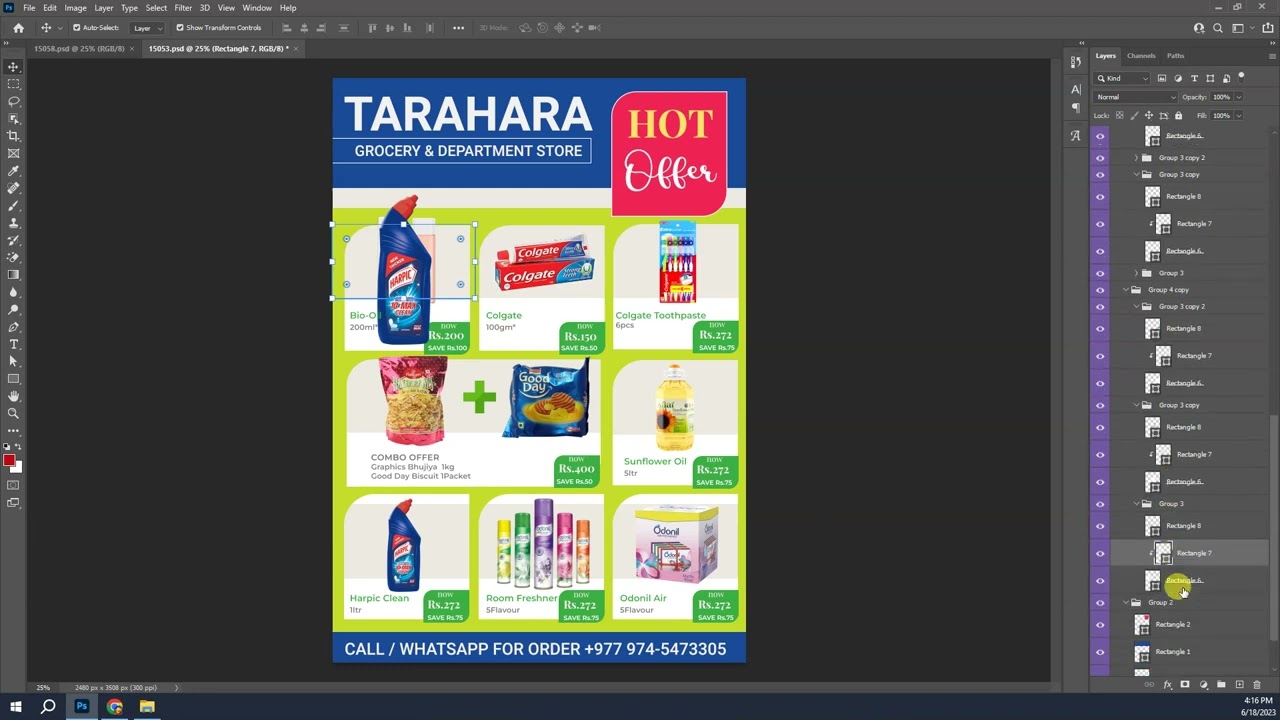Open the Kind filter dropdown
The height and width of the screenshot is (720, 1280).
(x=1124, y=78)
